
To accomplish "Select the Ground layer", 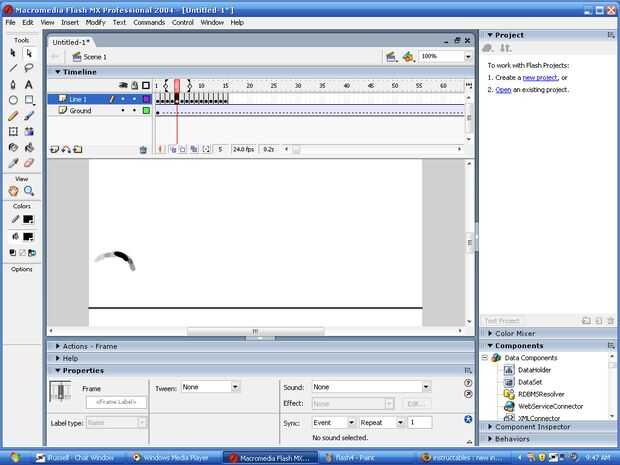I will point(80,111).
